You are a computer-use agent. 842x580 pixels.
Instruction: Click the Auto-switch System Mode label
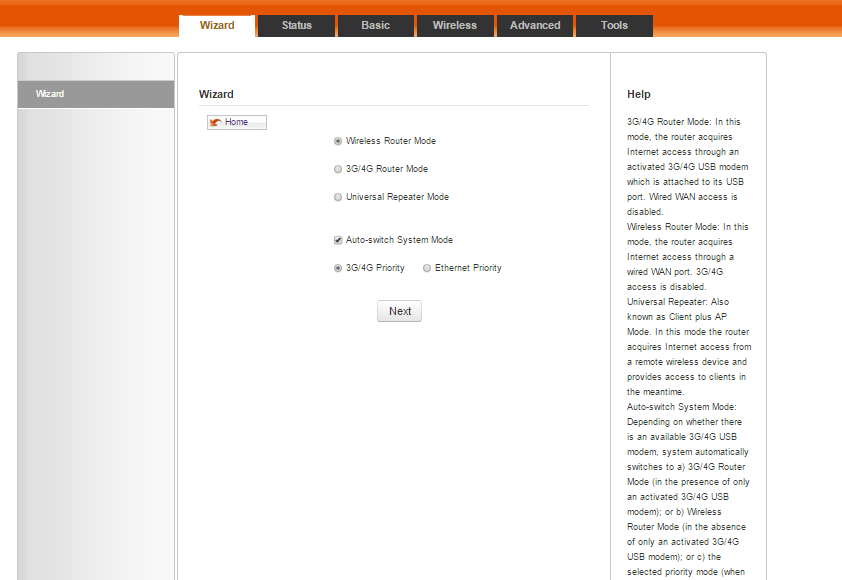tap(399, 240)
